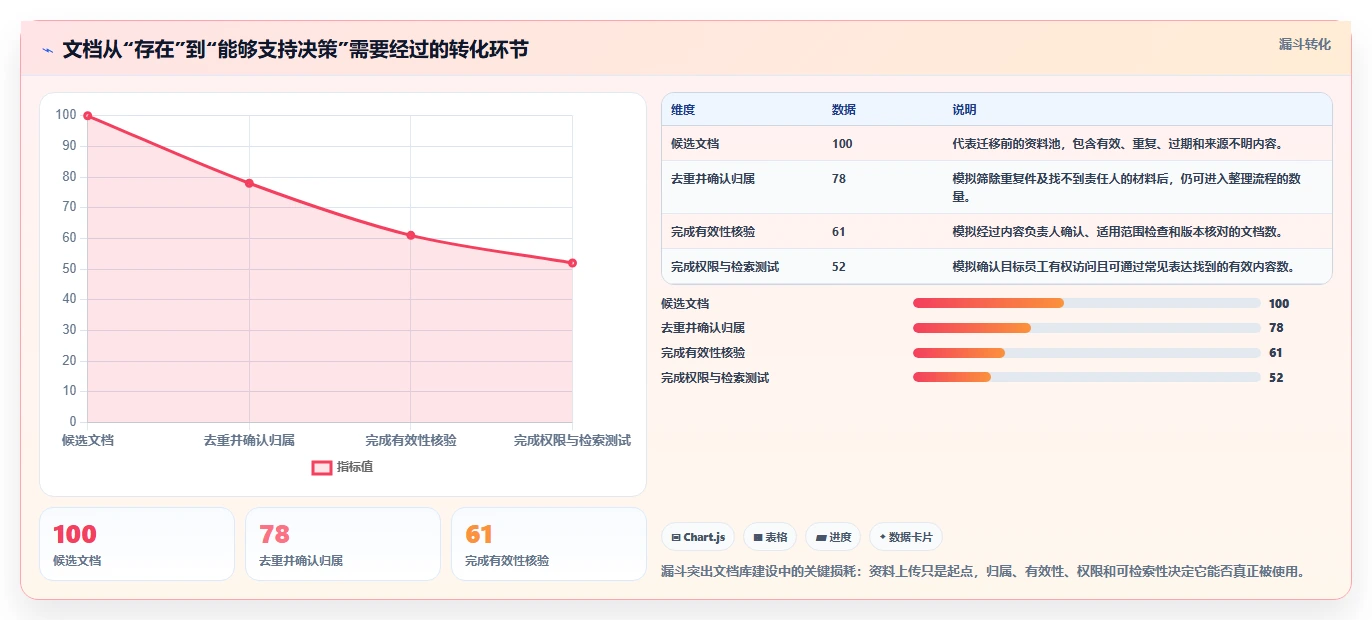
Task: Click the 完成有效性核验 label in the progress list
Action: [x=703, y=353]
